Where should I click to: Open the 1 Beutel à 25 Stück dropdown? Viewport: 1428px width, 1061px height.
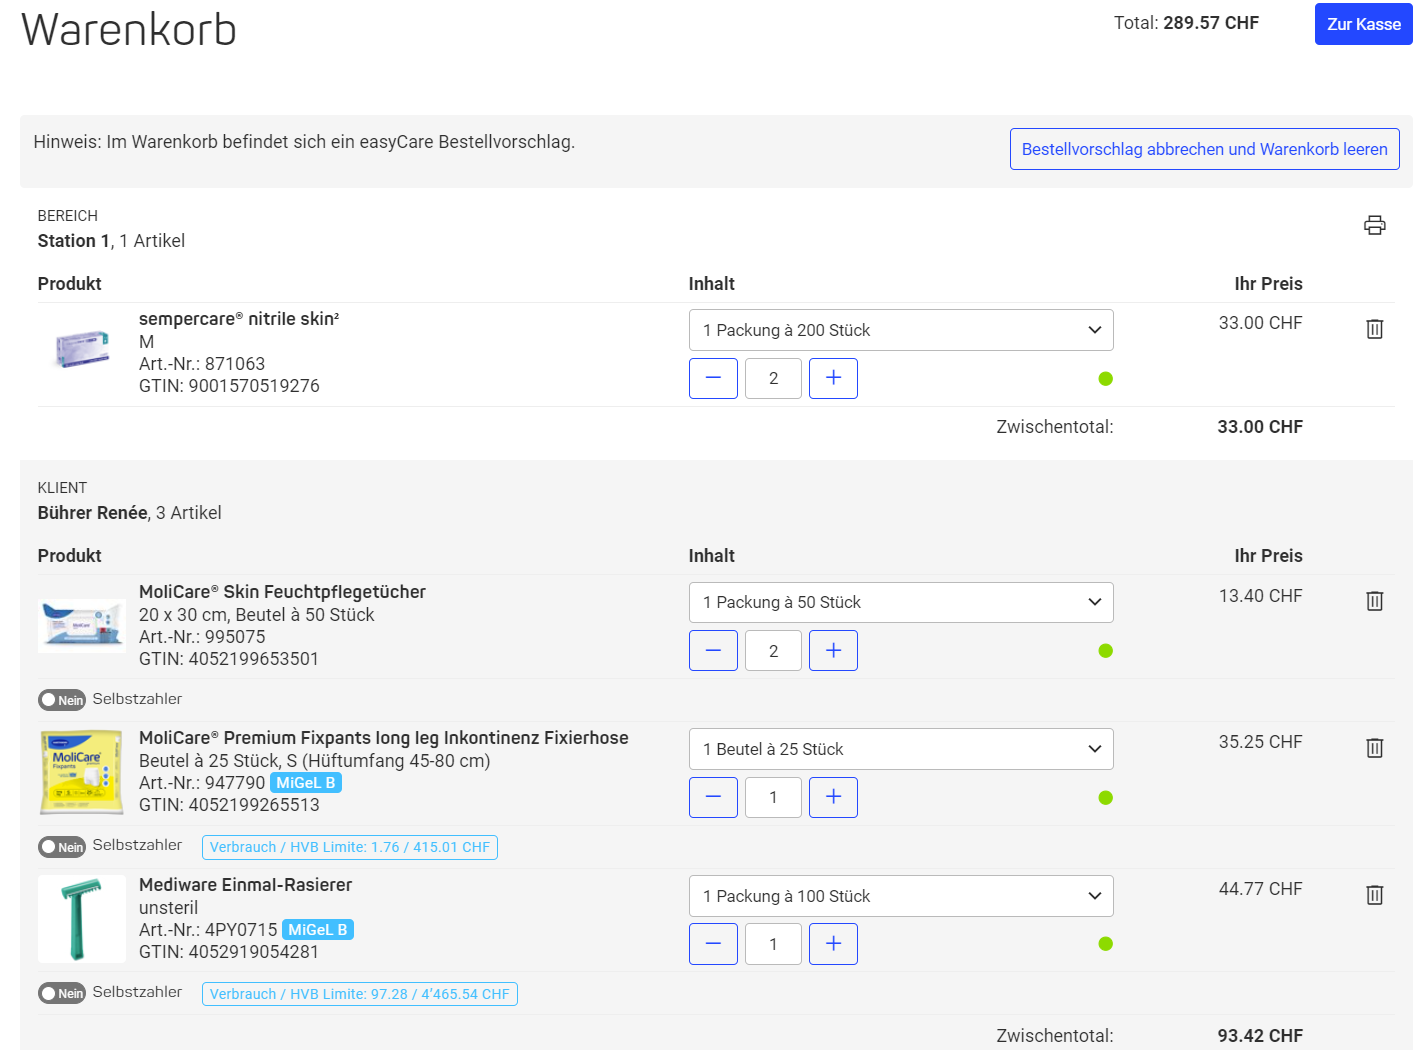(x=901, y=749)
